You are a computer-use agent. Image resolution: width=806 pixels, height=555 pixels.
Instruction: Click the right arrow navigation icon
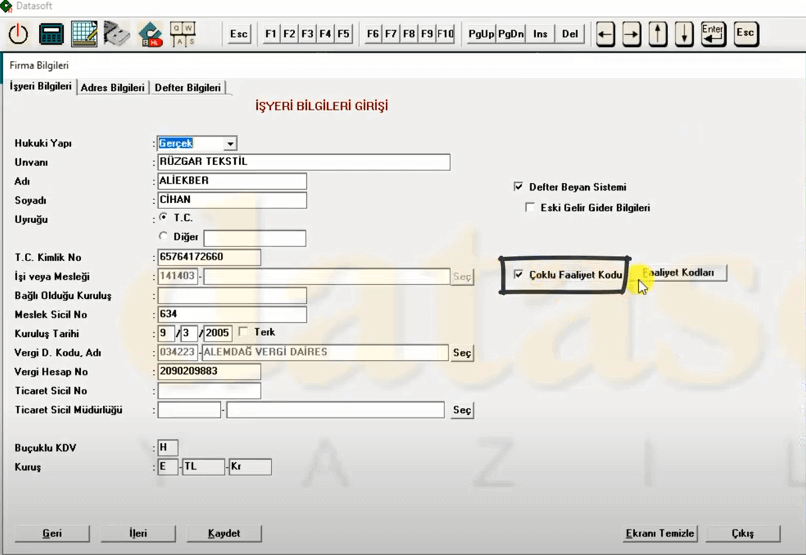coord(631,34)
